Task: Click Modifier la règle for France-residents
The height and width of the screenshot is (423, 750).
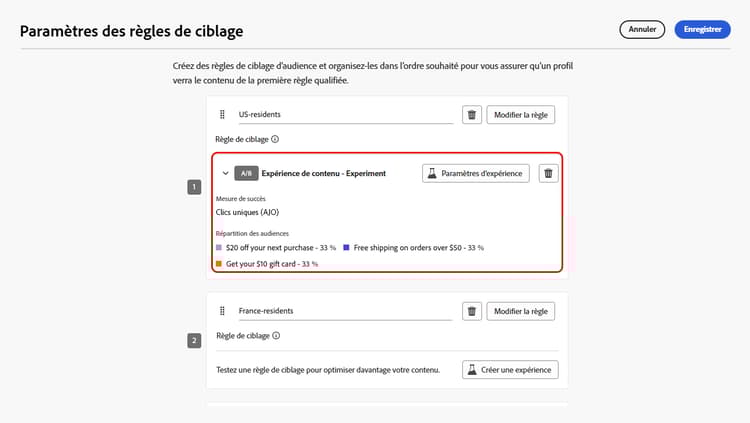Action: [521, 311]
